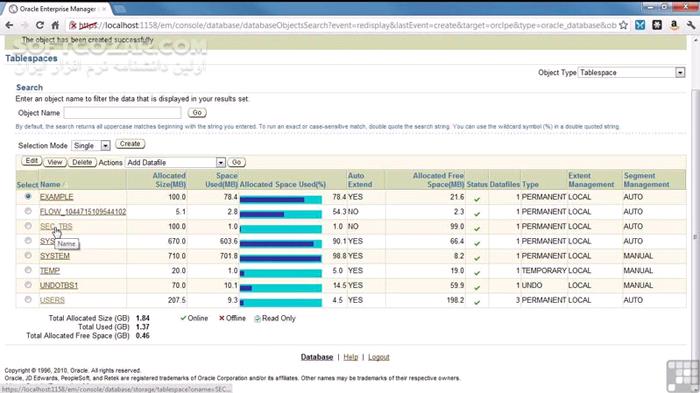Screen dimensions: 700x393
Task: Select the UNDOTBS1 radio button
Action: (28, 285)
